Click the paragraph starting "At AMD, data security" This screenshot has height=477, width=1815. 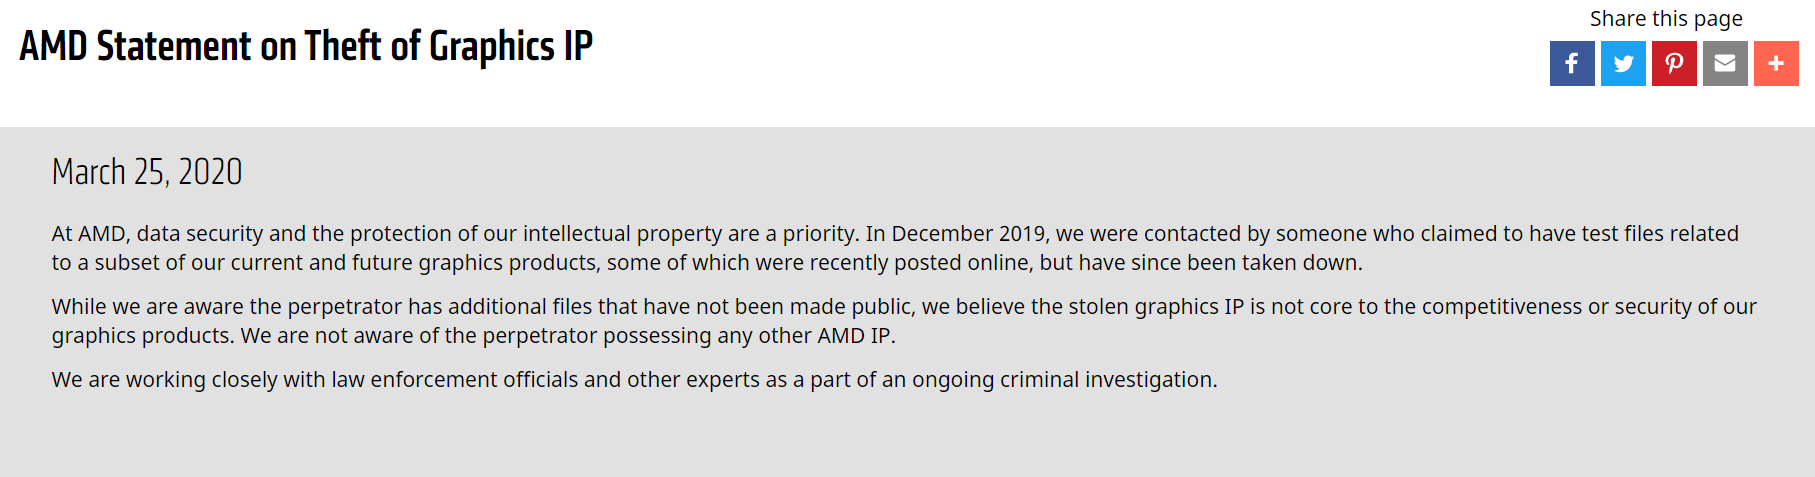[895, 248]
